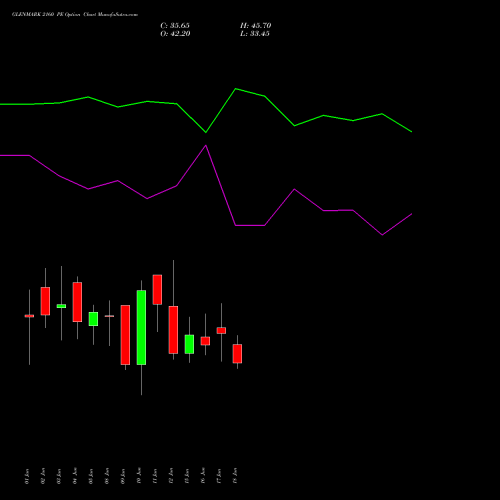Click the low price value L: 33.45
The image size is (500, 500).
pos(255,34)
